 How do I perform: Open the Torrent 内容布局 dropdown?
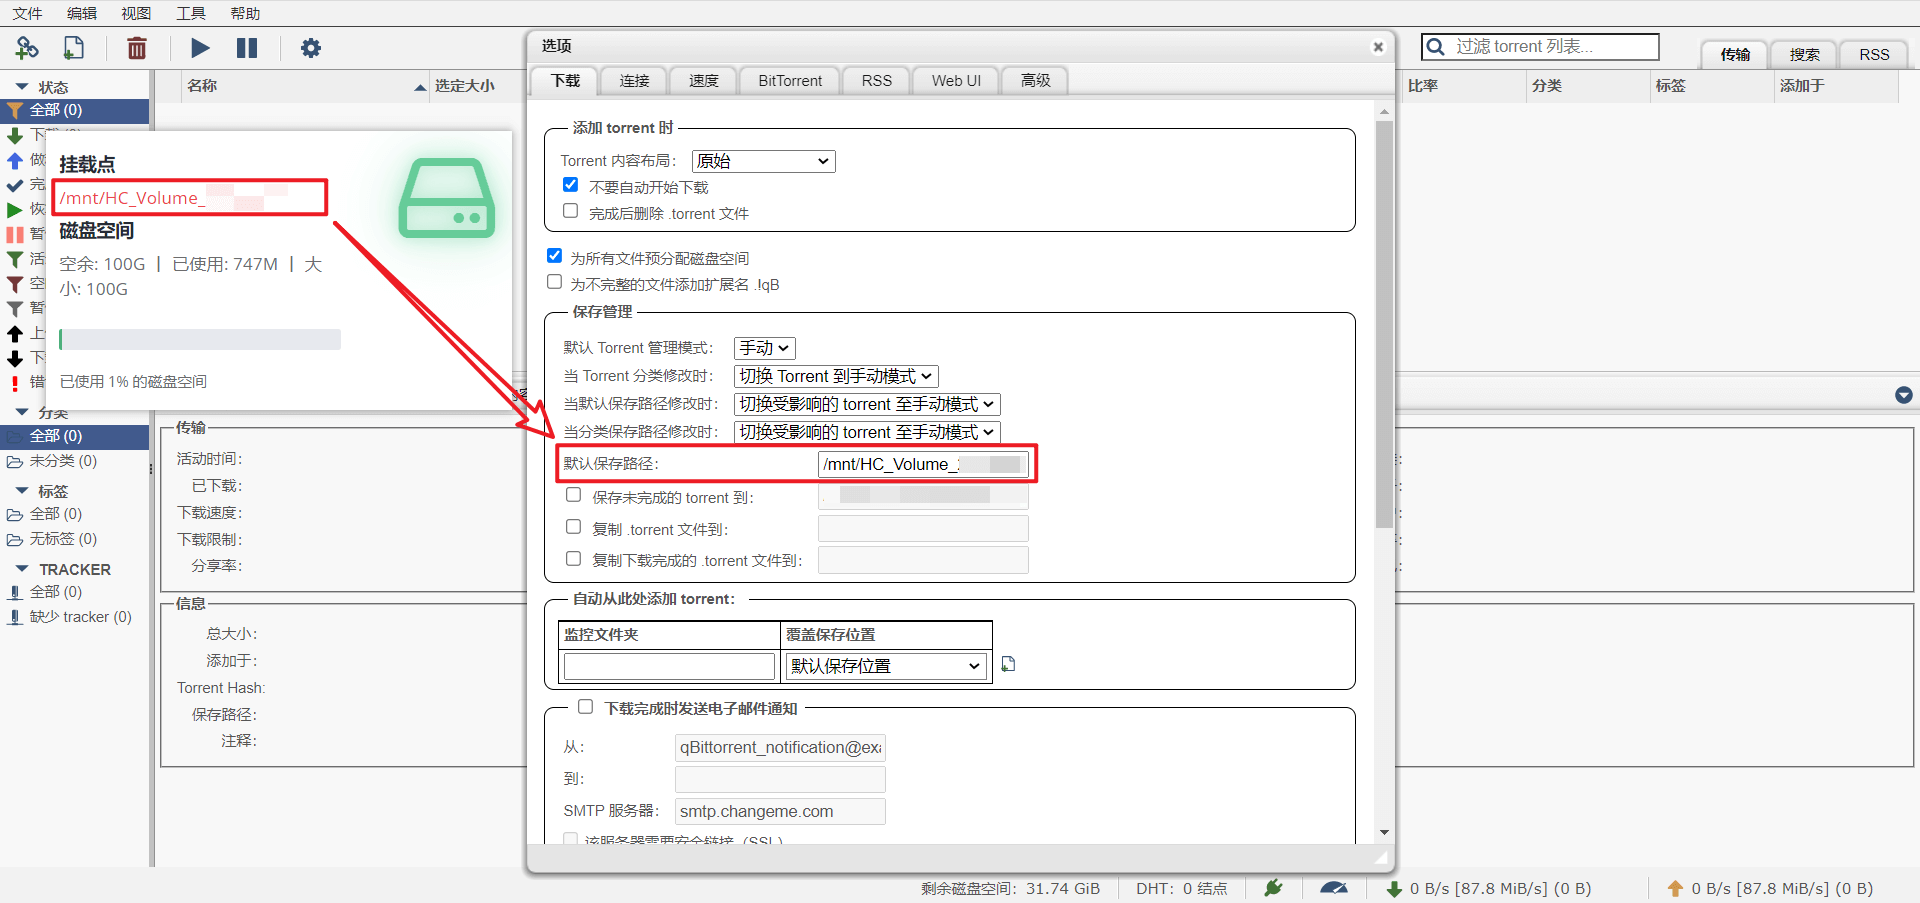click(x=764, y=161)
